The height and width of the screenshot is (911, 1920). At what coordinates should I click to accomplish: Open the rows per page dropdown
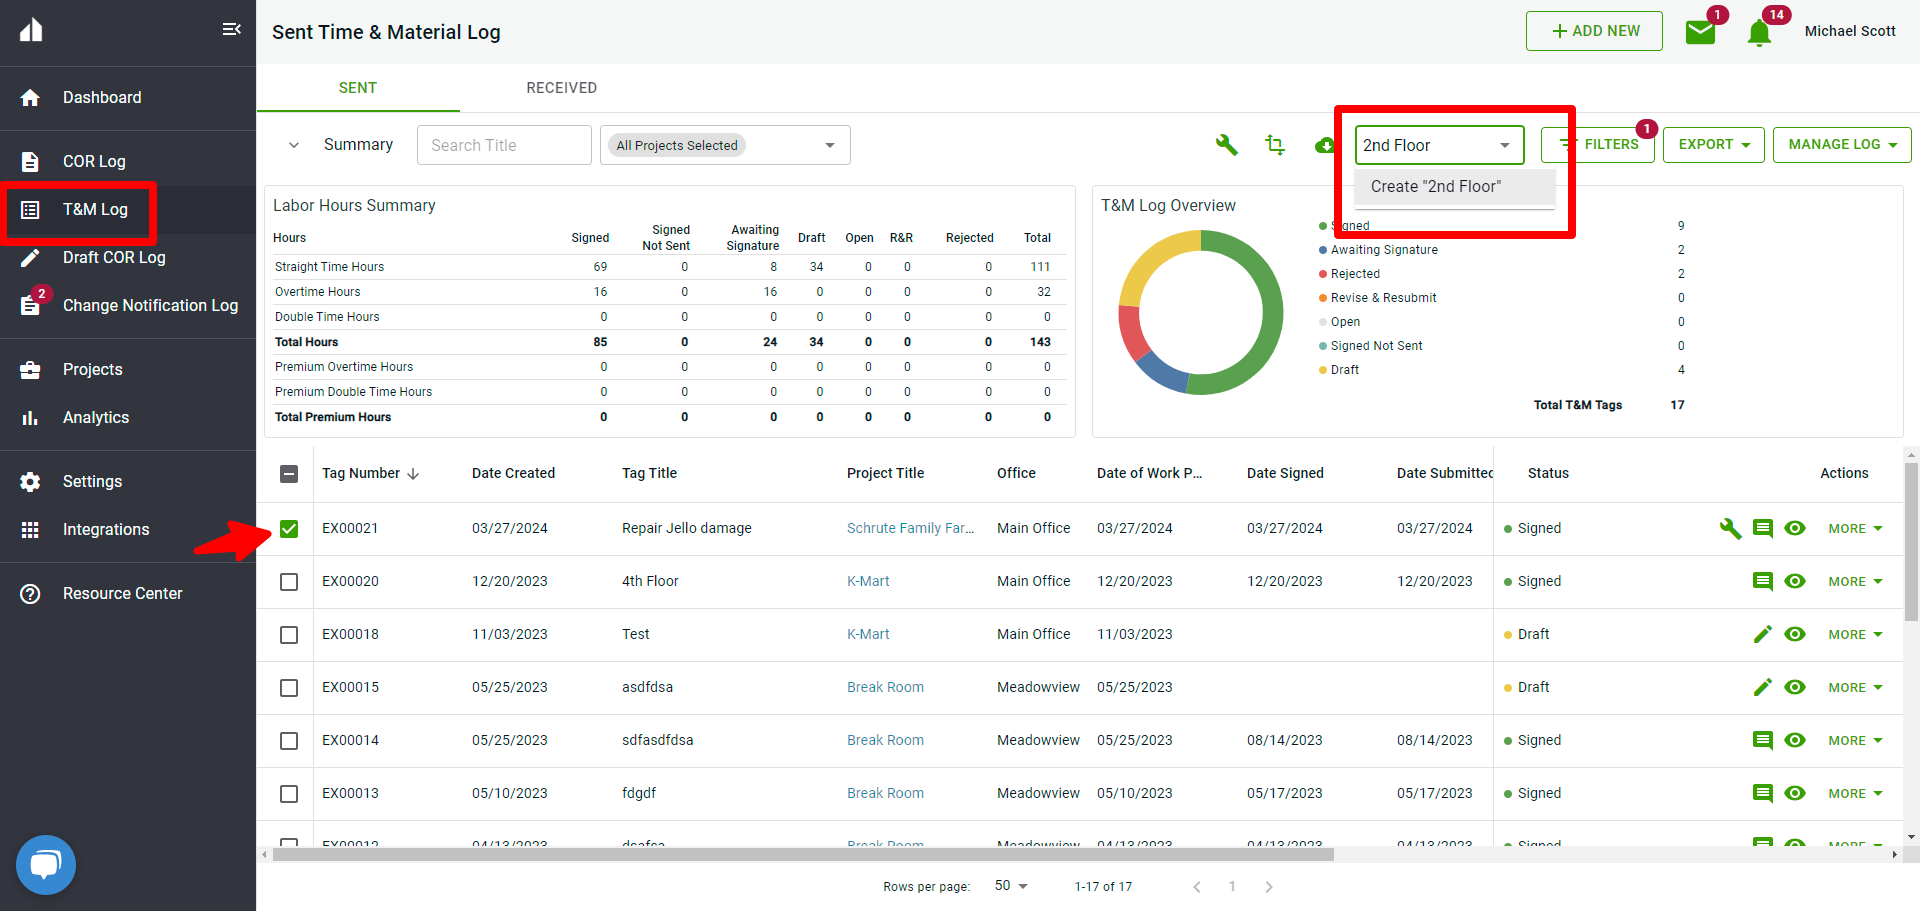point(1011,886)
